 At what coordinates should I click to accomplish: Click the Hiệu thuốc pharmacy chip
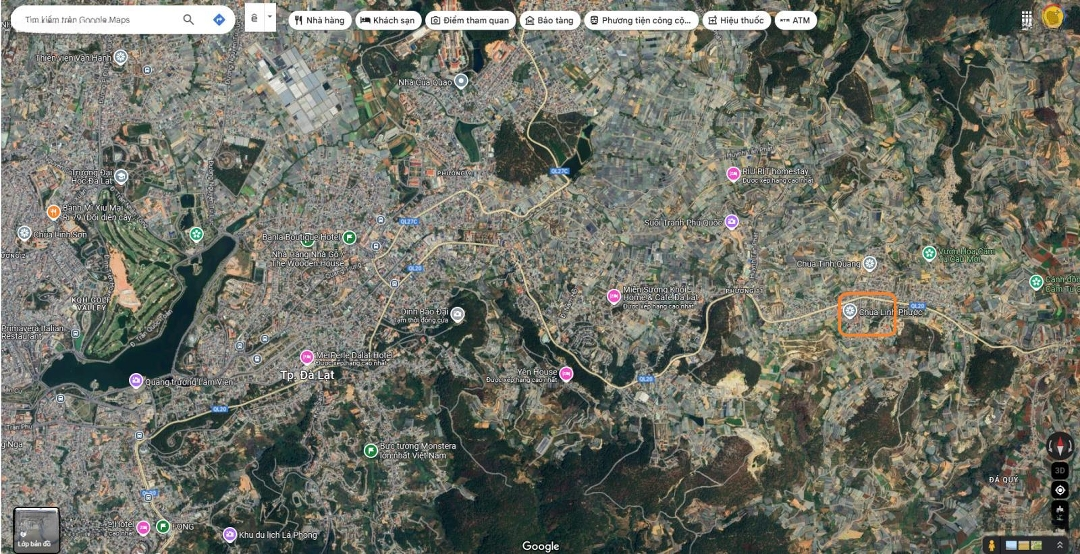(x=735, y=20)
